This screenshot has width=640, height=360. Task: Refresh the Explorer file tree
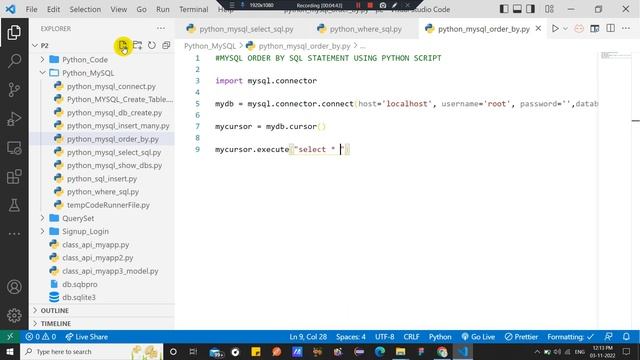click(x=152, y=45)
